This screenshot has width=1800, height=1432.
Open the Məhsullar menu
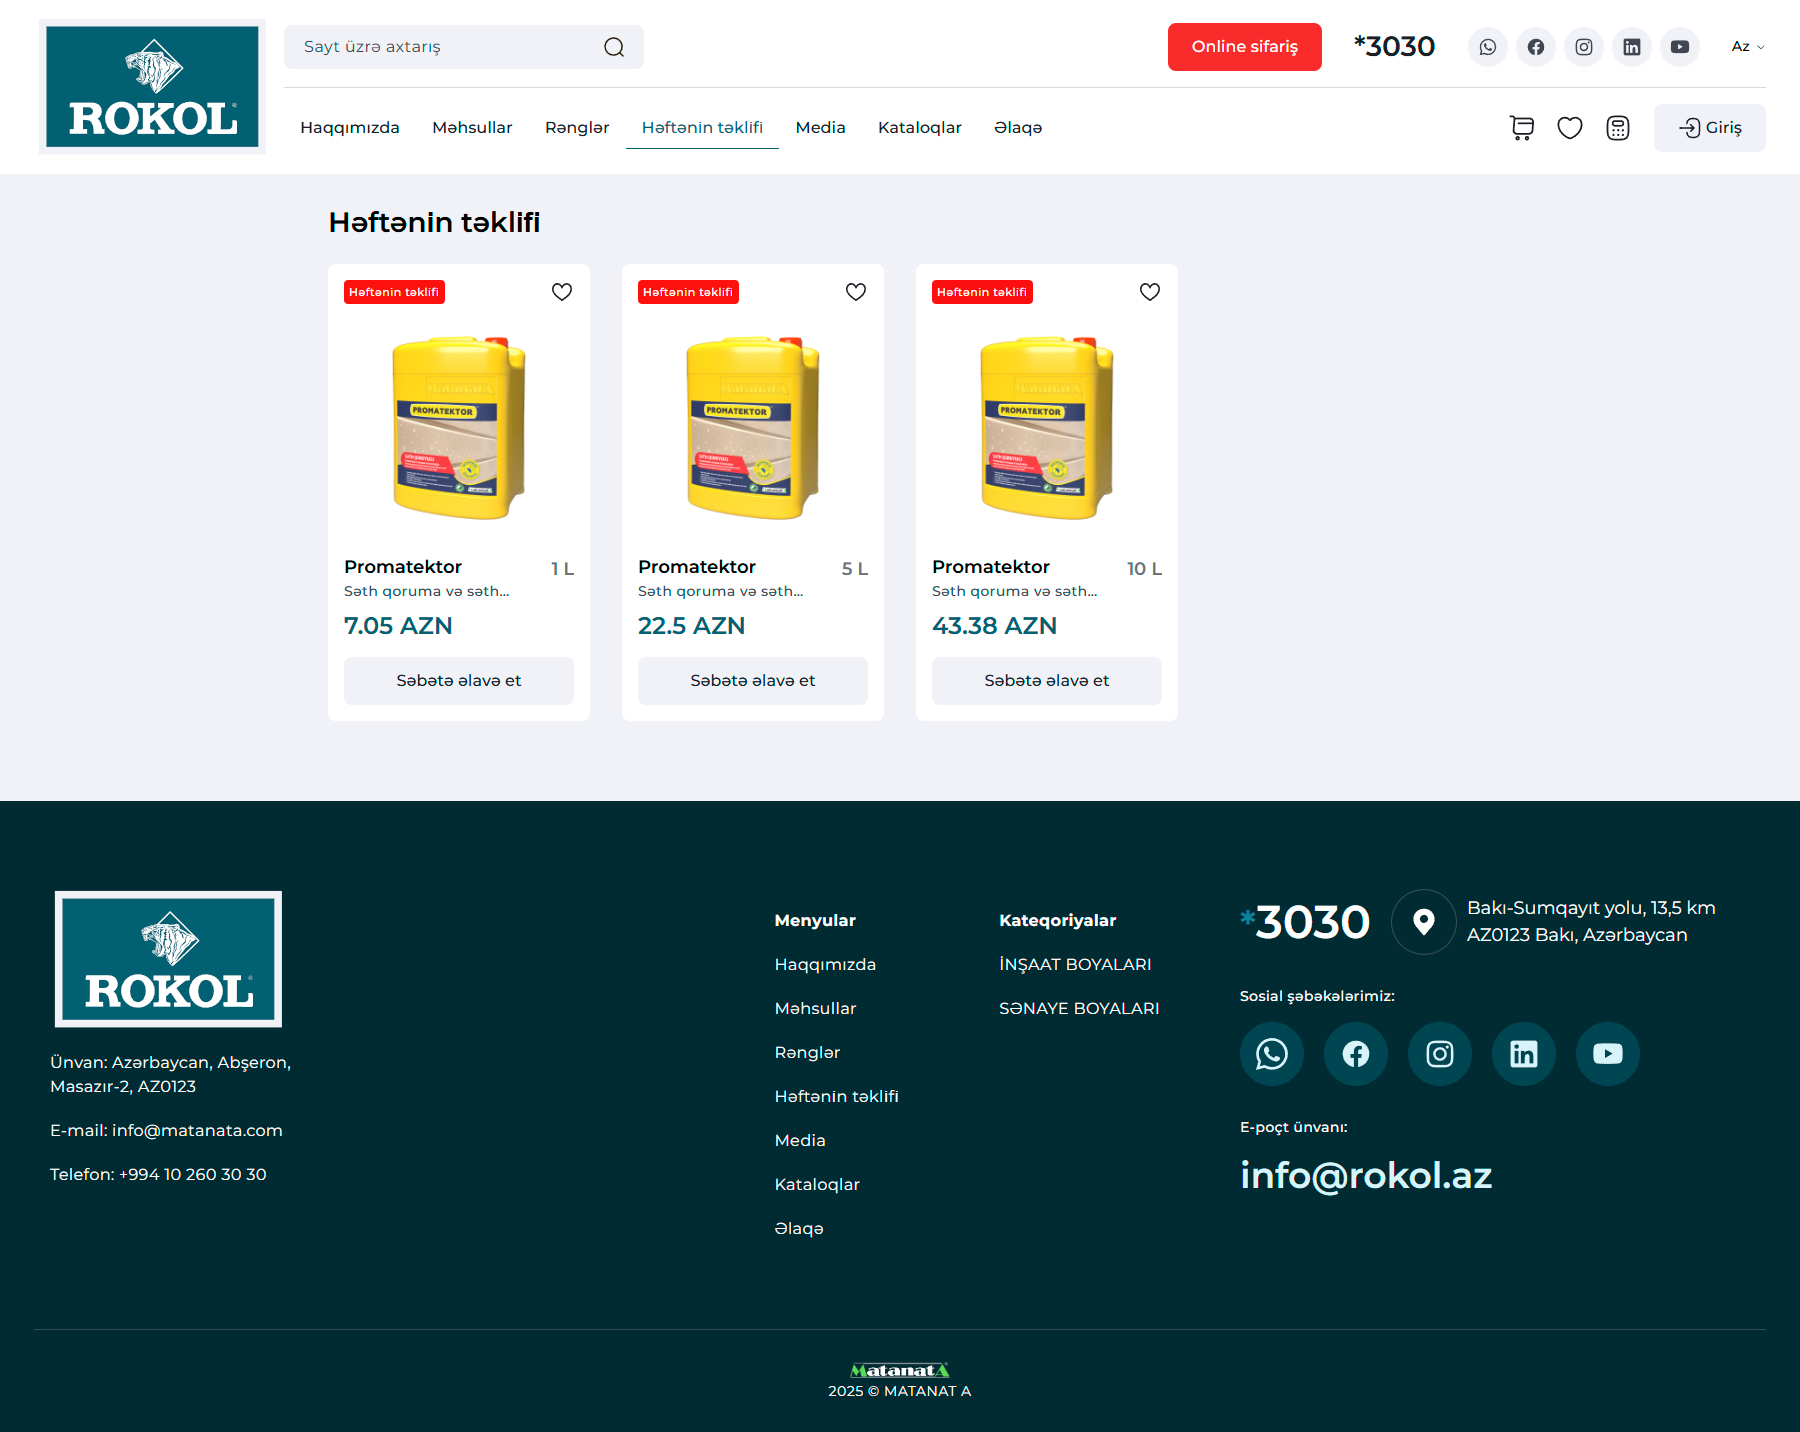click(x=472, y=128)
